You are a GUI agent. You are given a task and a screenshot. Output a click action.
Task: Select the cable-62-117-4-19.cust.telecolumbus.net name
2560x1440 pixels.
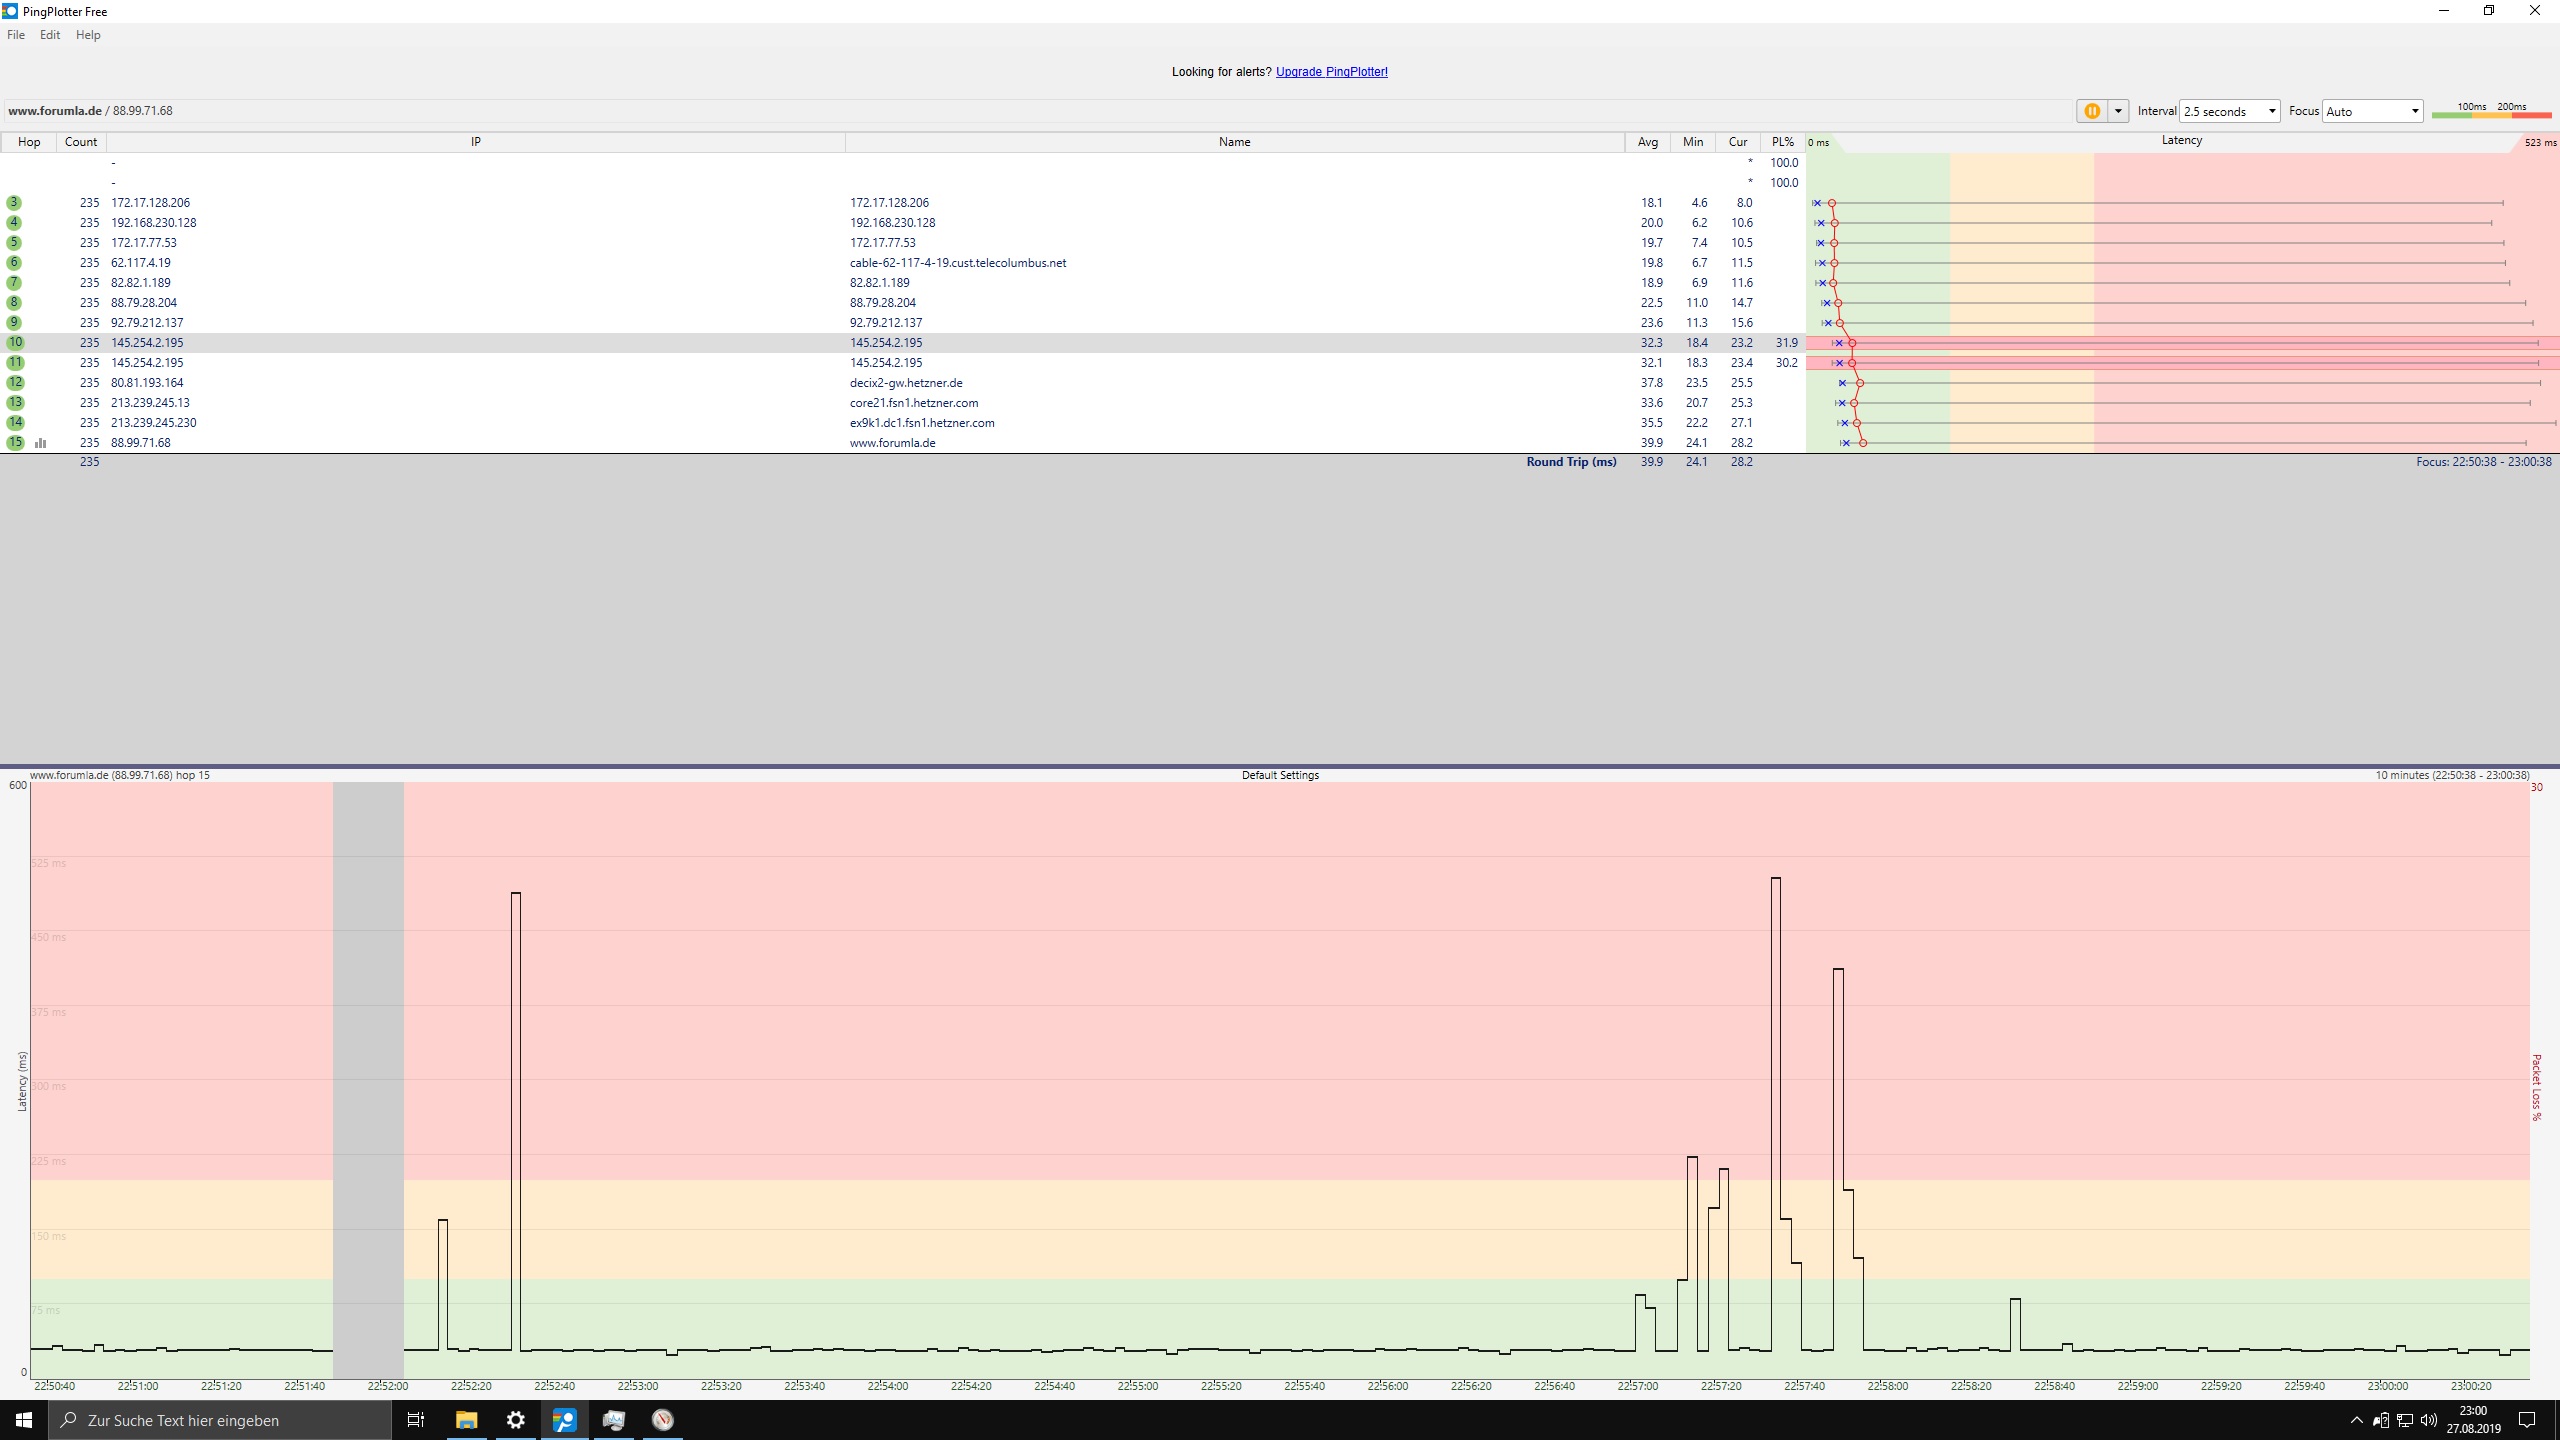958,263
